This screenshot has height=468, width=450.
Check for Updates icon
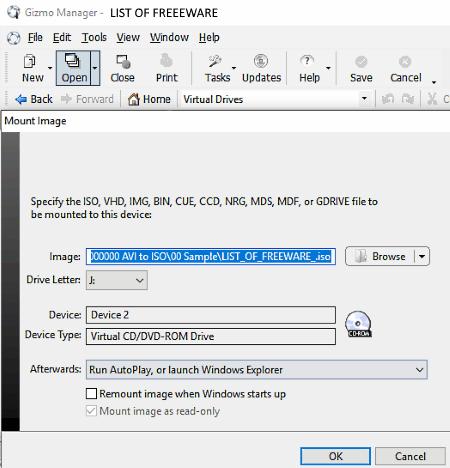pyautogui.click(x=261, y=61)
